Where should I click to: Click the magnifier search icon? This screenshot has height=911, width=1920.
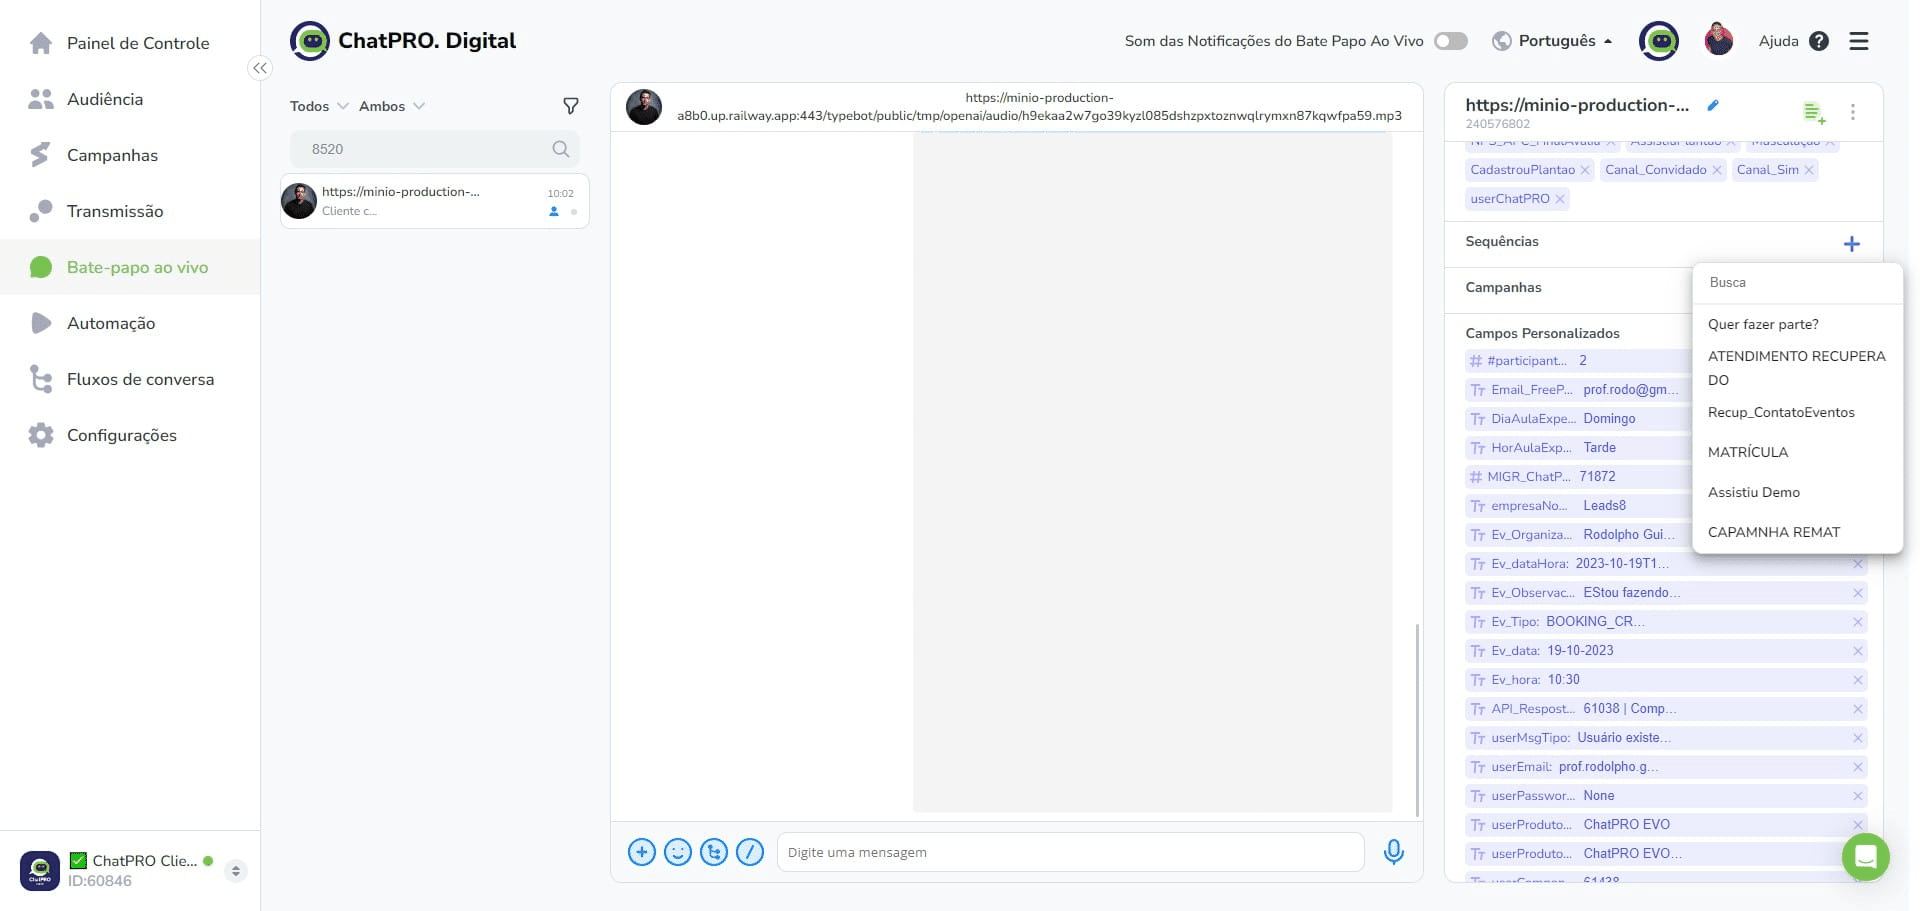[561, 149]
